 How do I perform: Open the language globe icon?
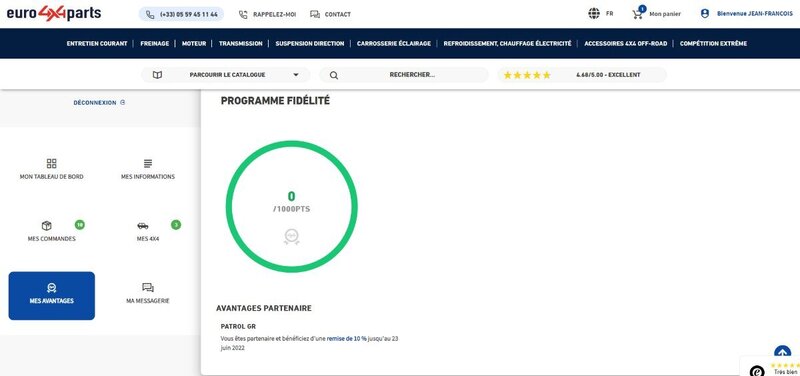[594, 14]
